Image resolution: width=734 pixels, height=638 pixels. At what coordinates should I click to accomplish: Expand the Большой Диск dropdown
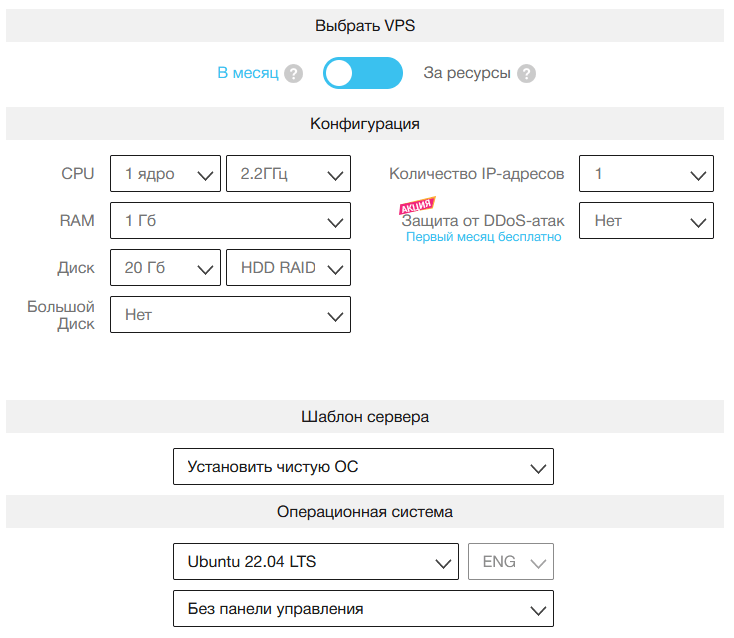click(230, 315)
